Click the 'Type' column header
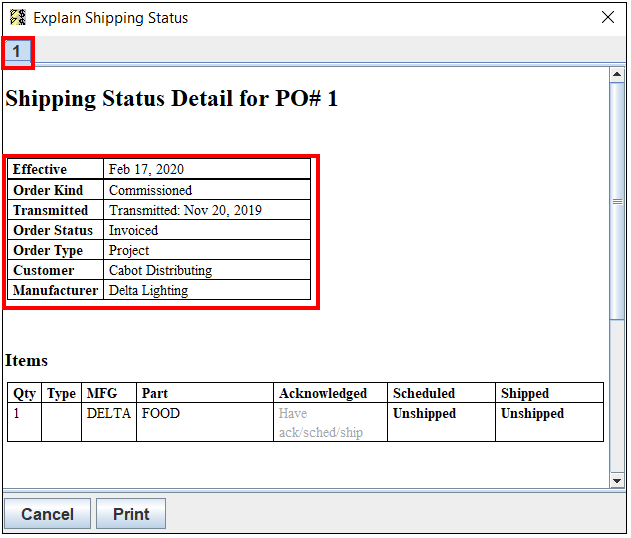The height and width of the screenshot is (538, 631). [61, 394]
